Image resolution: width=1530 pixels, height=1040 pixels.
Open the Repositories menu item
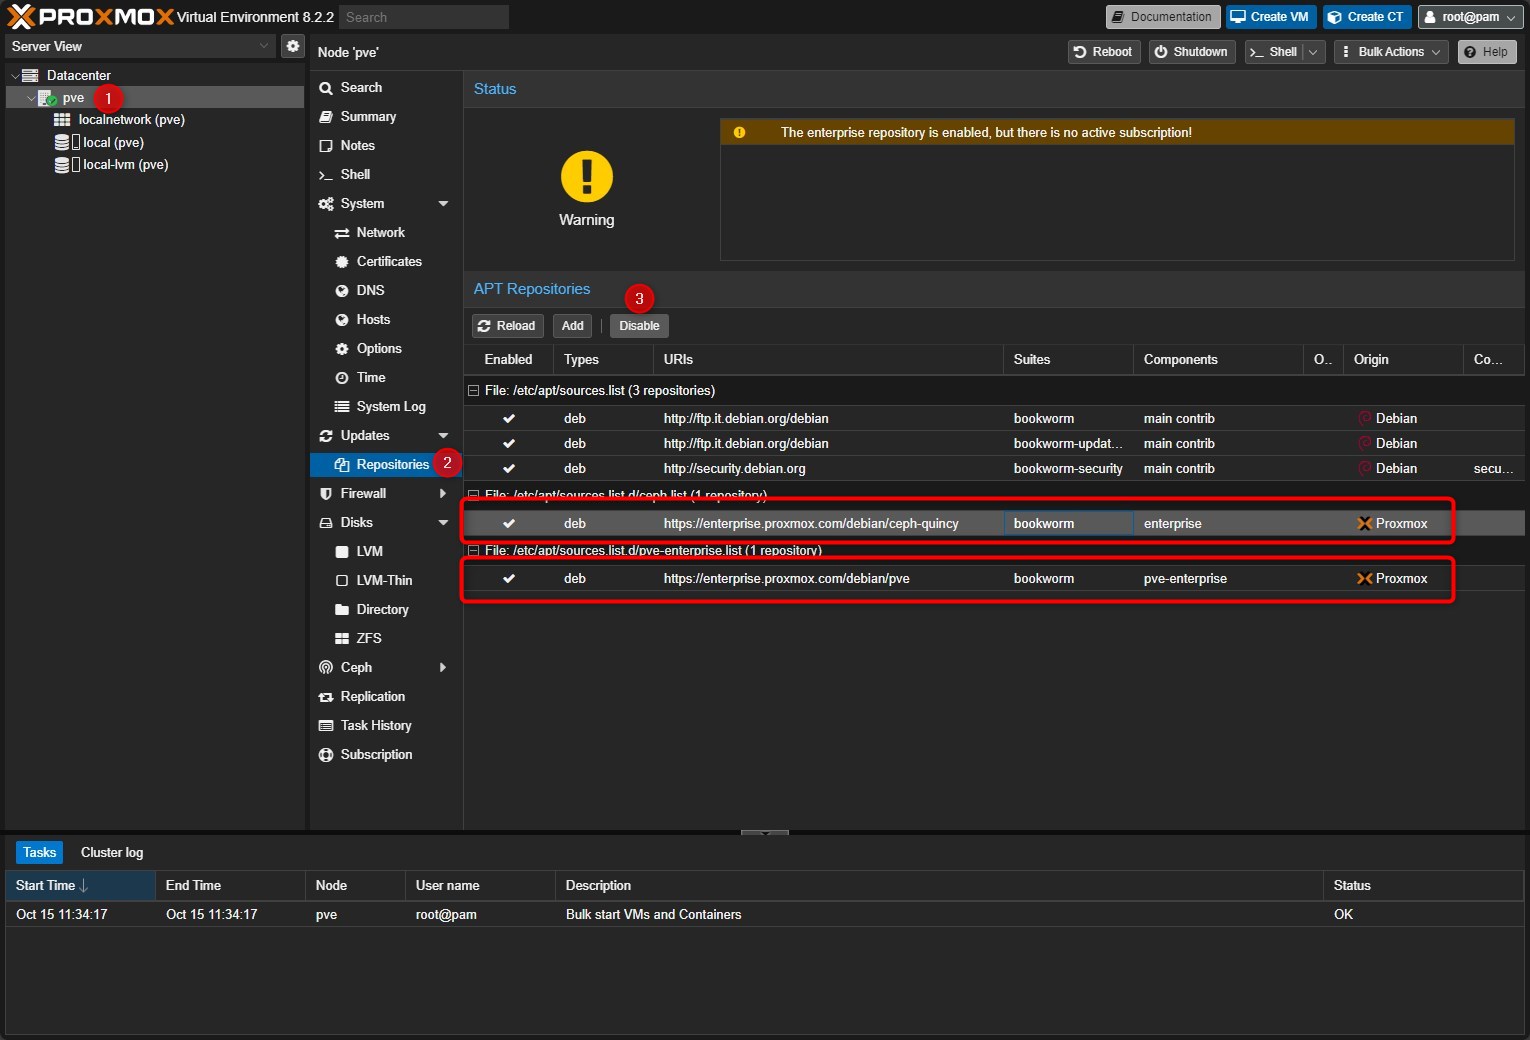point(386,465)
